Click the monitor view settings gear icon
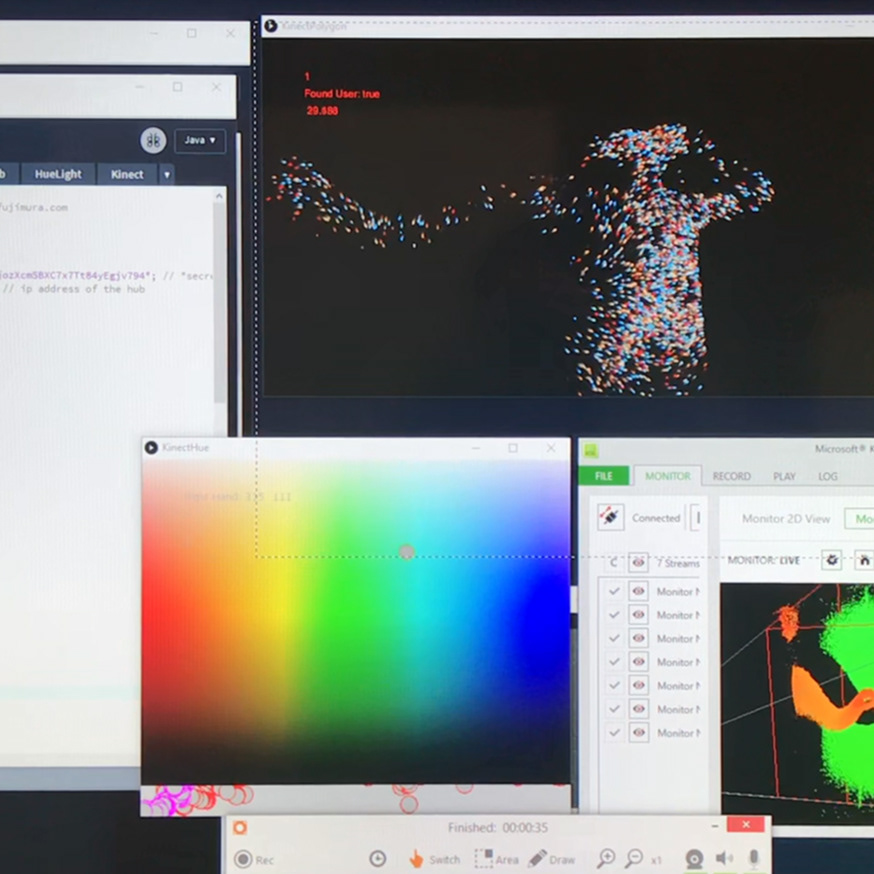The height and width of the screenshot is (874, 874). 831,560
